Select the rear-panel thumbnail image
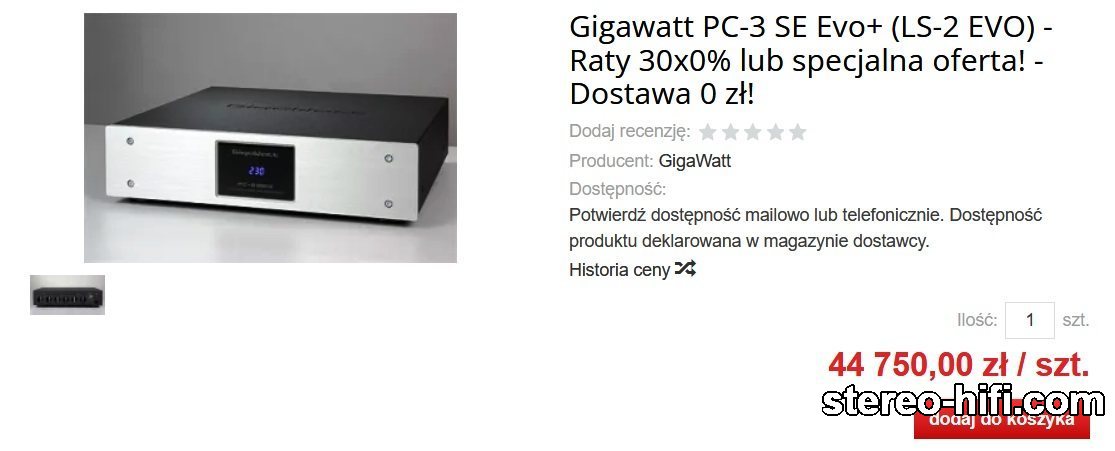 [x=68, y=295]
